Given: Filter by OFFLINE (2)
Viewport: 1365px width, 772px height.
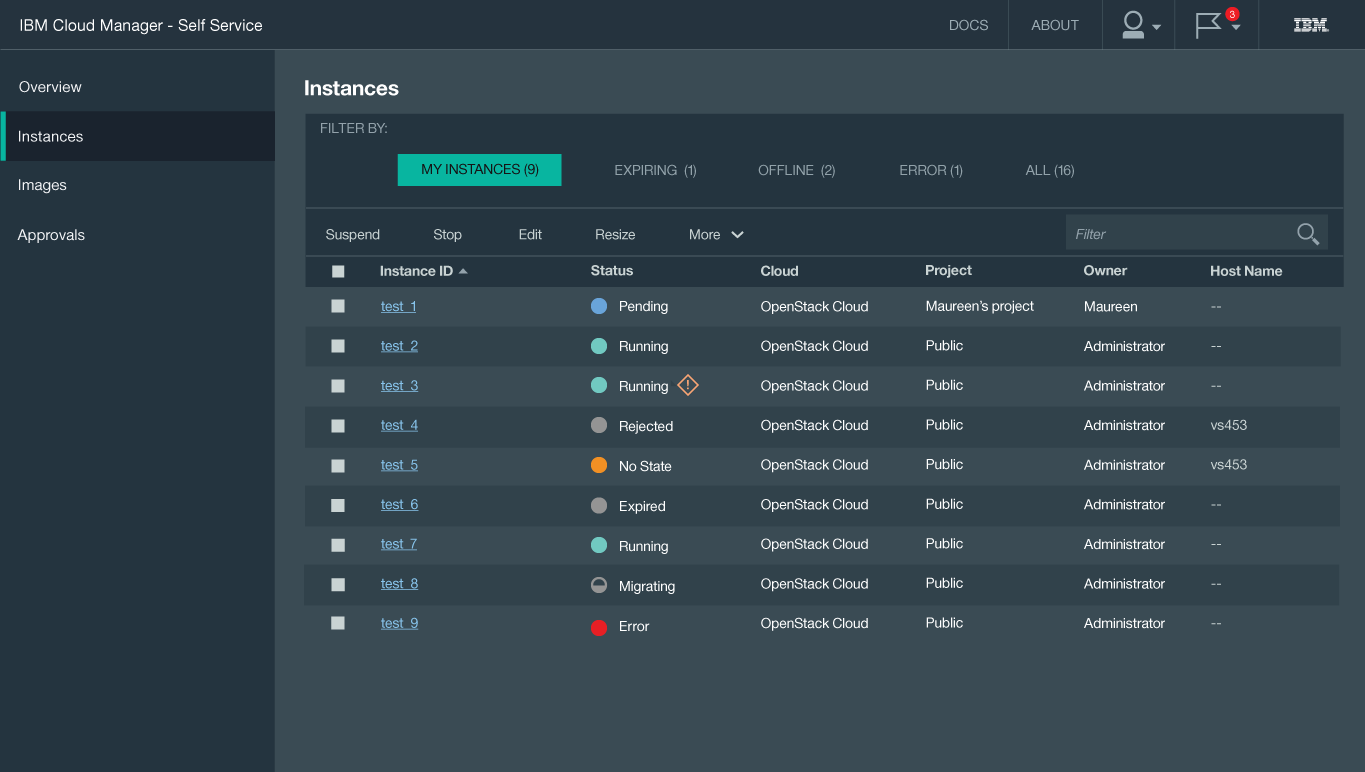Looking at the screenshot, I should 796,170.
